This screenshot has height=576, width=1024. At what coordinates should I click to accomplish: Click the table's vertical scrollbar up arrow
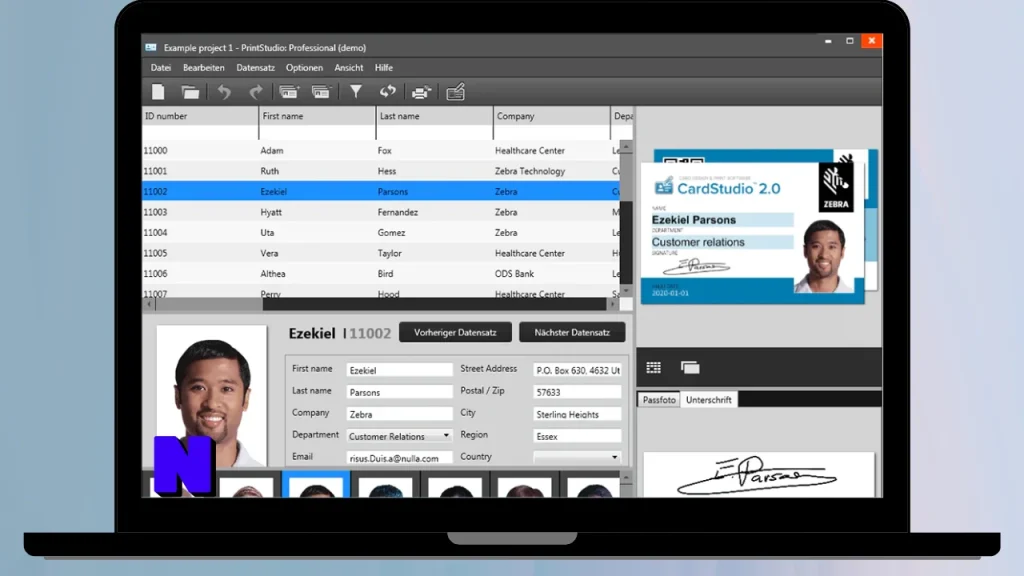pyautogui.click(x=626, y=147)
